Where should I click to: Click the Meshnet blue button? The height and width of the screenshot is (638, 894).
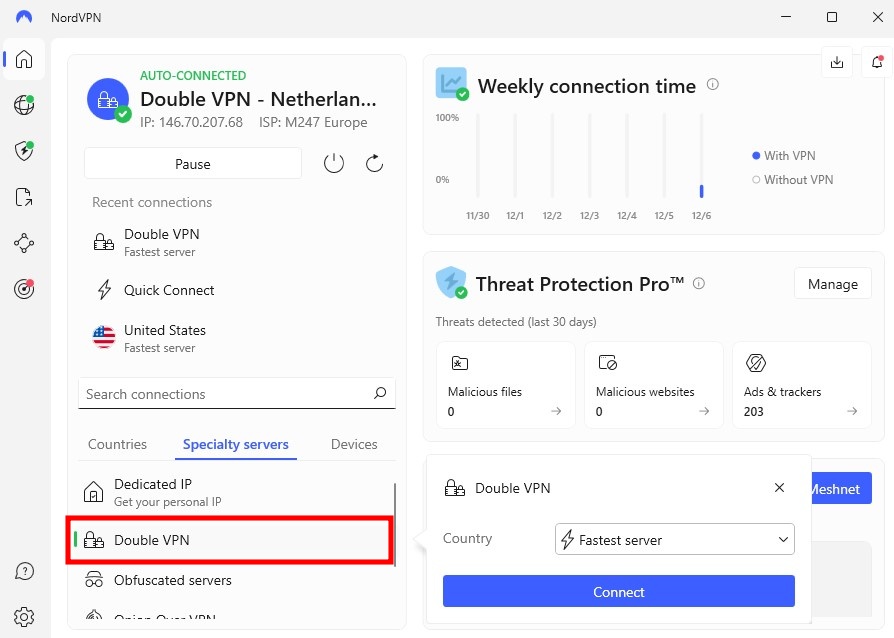[x=841, y=489]
